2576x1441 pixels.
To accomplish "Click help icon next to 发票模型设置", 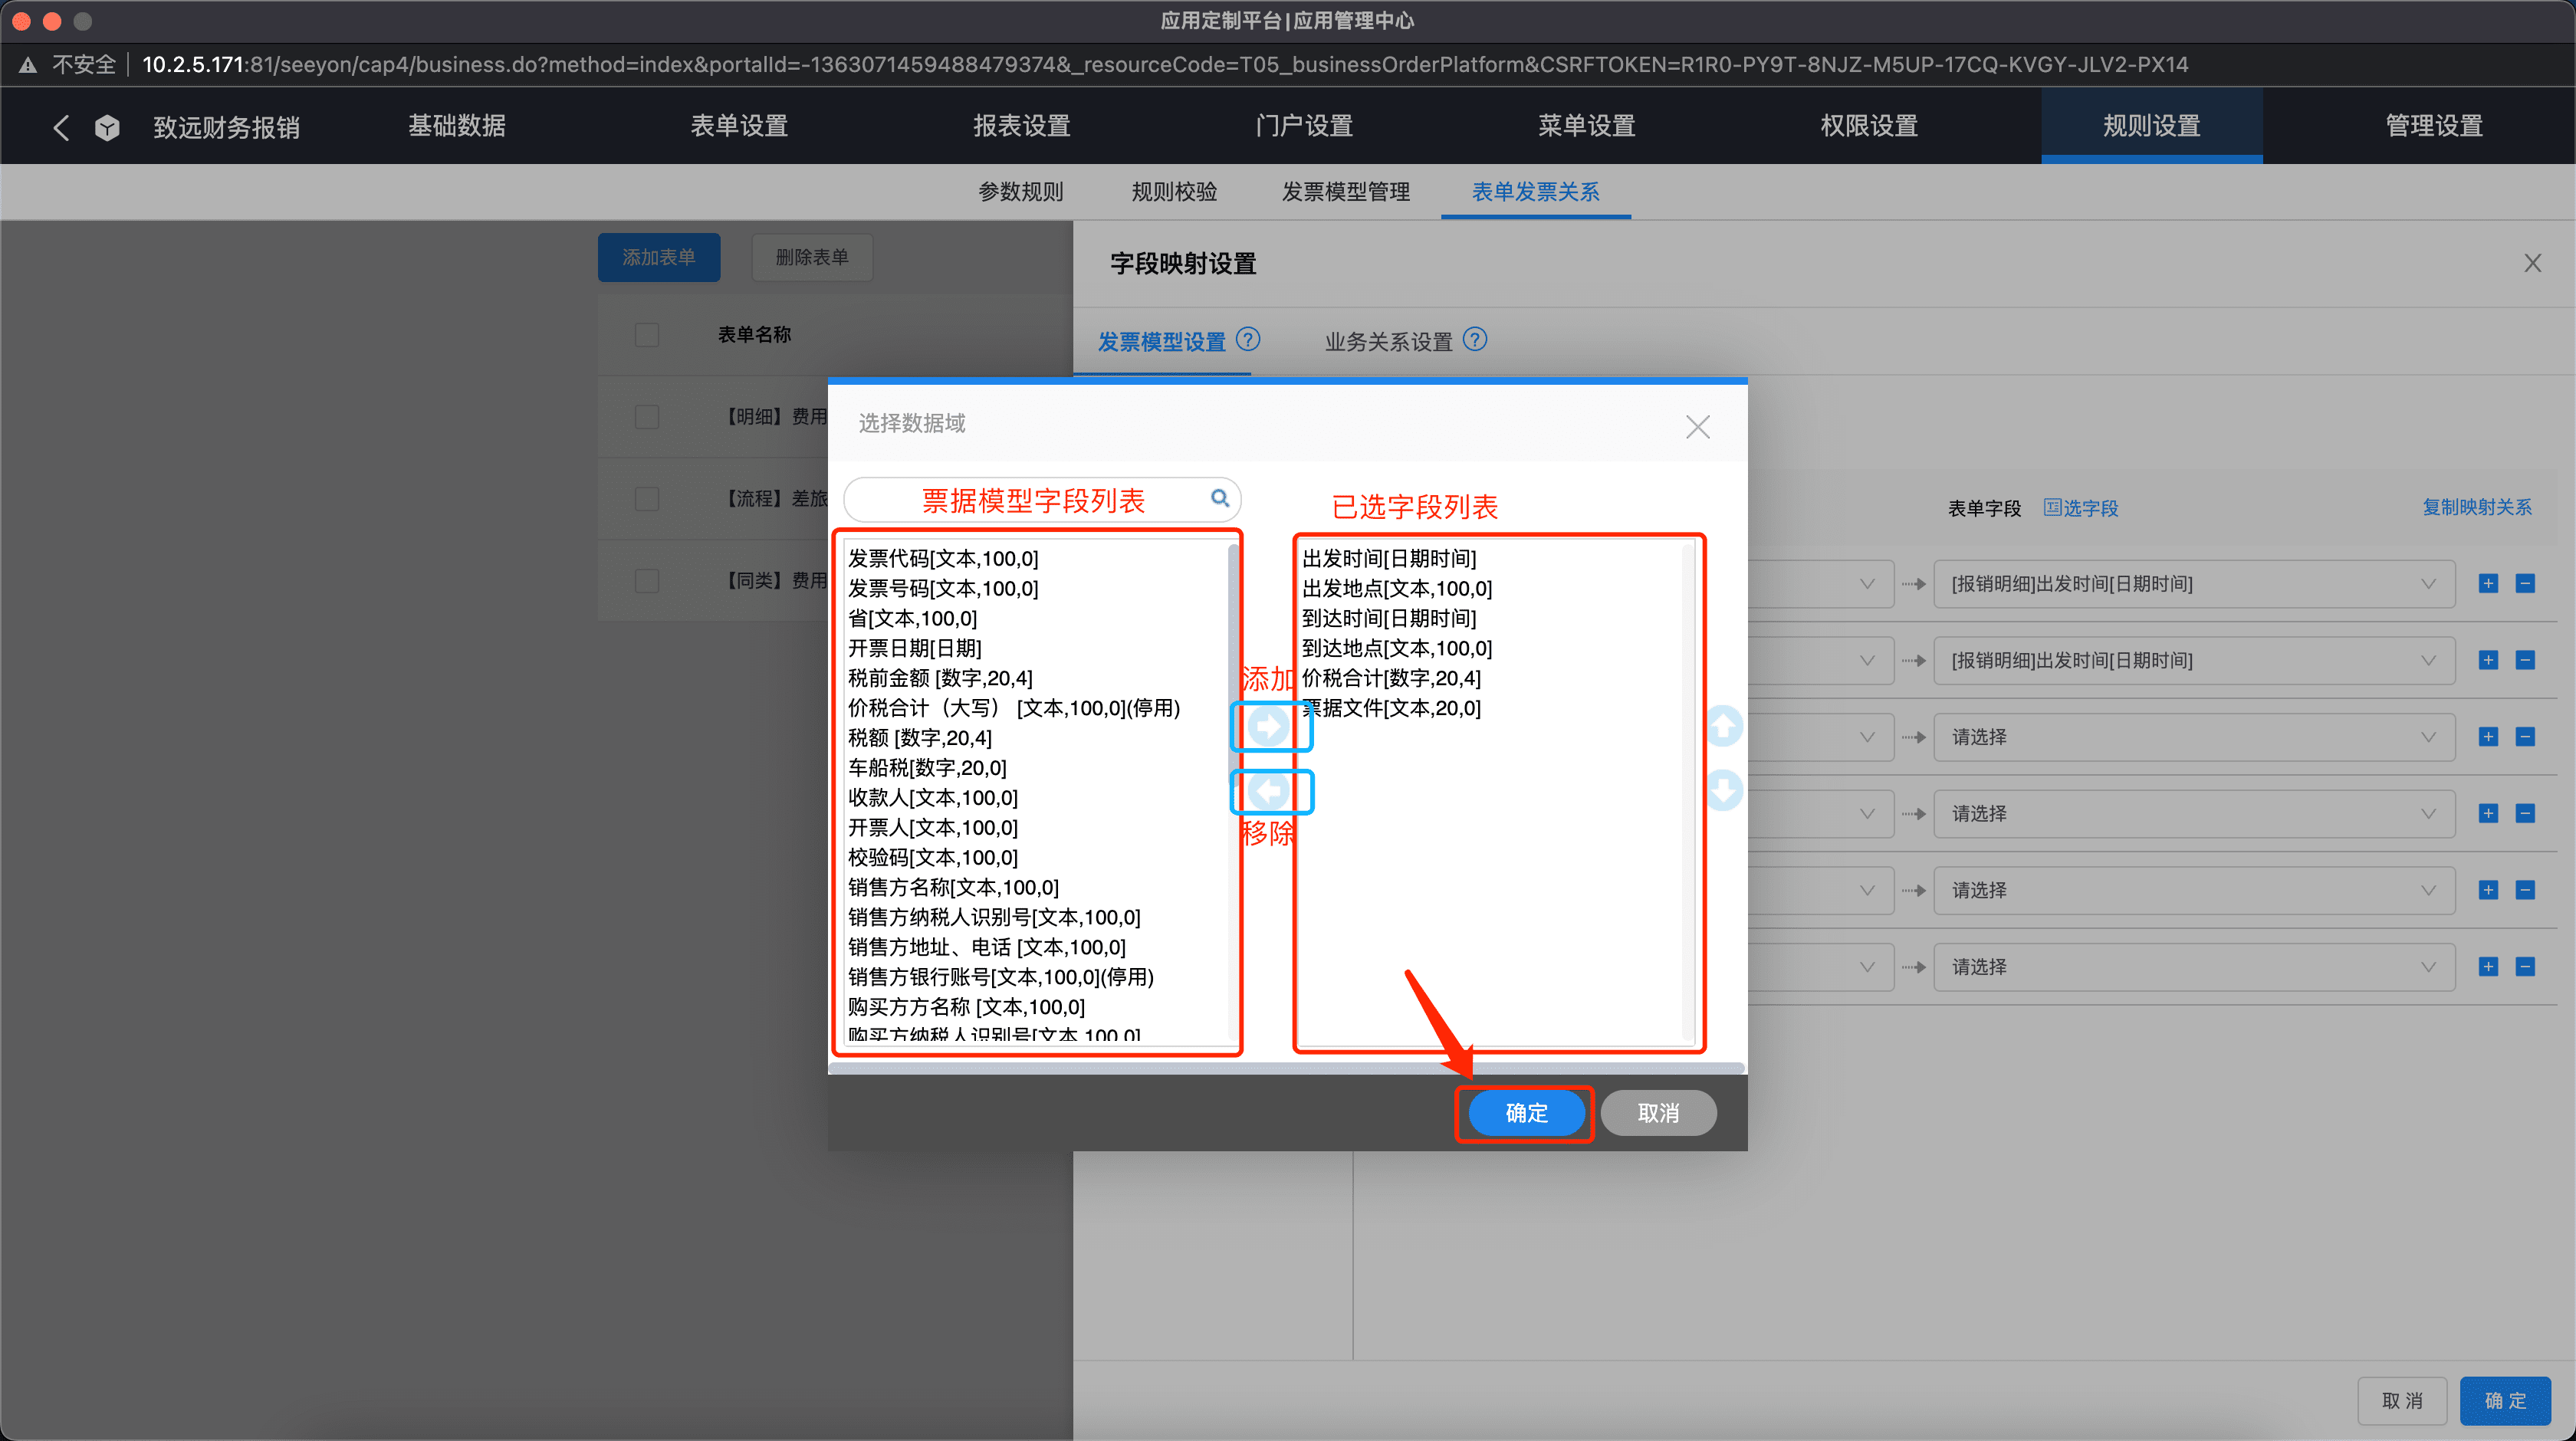I will [x=1248, y=340].
